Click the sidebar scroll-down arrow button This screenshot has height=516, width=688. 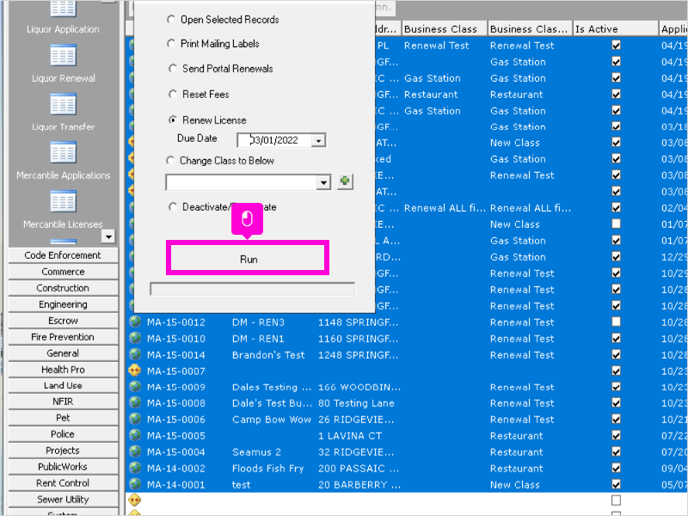point(108,236)
